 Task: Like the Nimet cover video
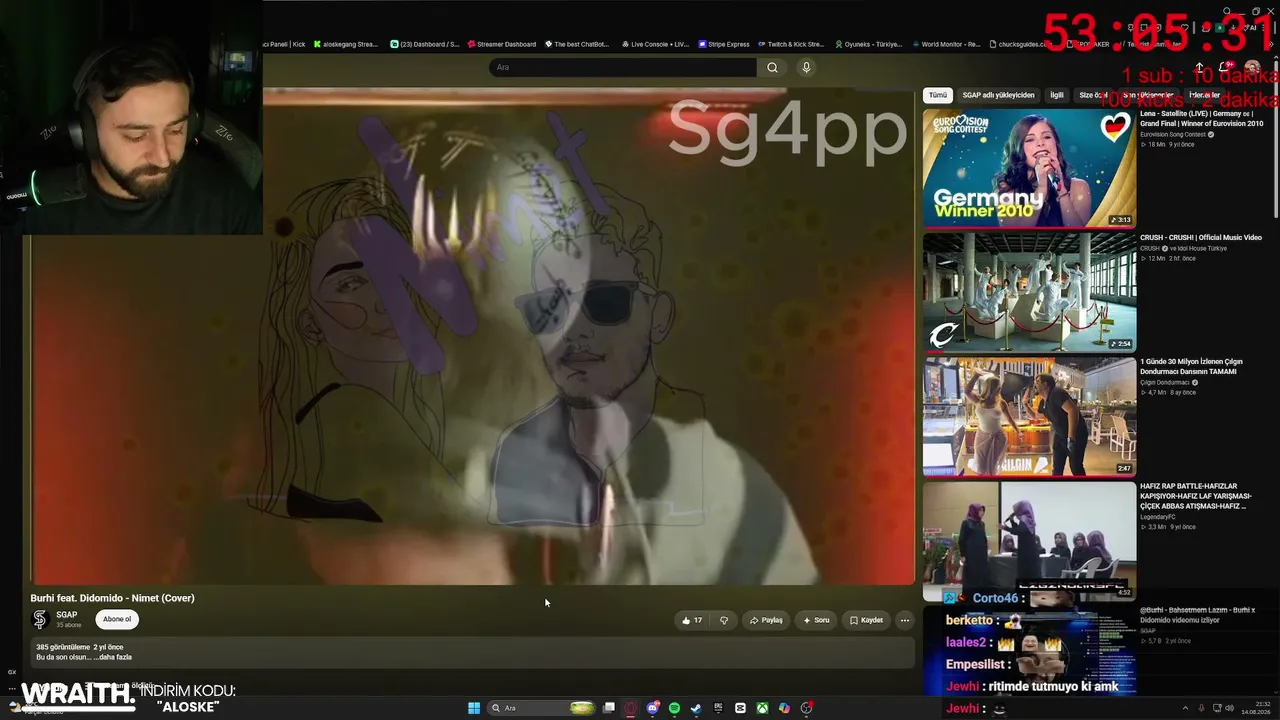point(692,620)
